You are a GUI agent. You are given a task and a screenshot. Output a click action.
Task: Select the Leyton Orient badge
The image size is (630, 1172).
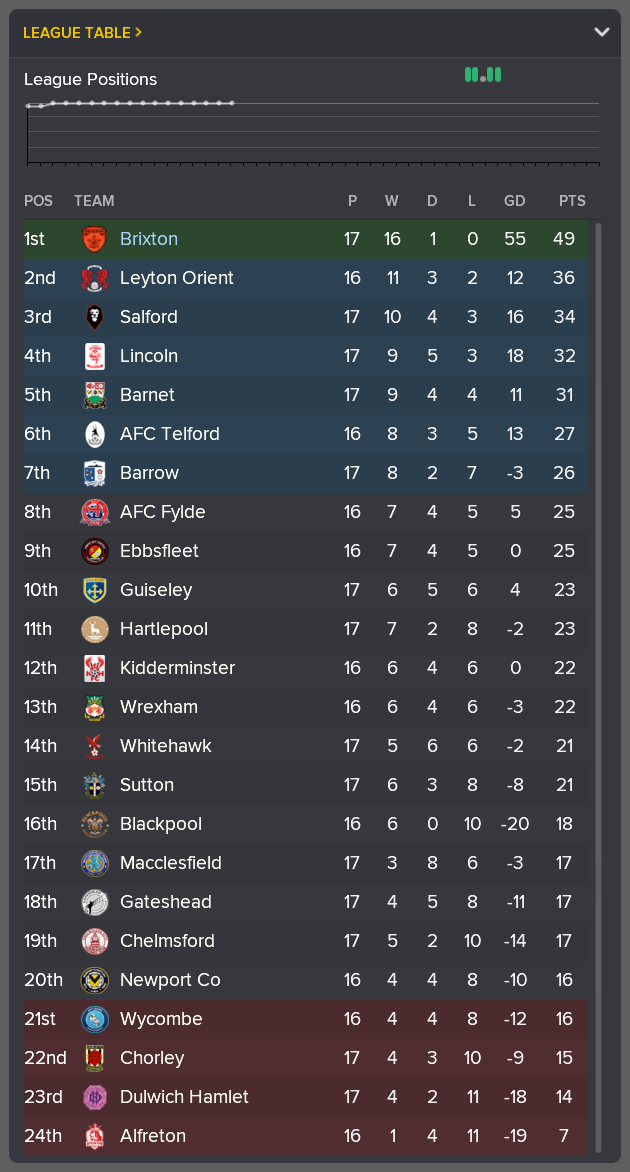(95, 278)
